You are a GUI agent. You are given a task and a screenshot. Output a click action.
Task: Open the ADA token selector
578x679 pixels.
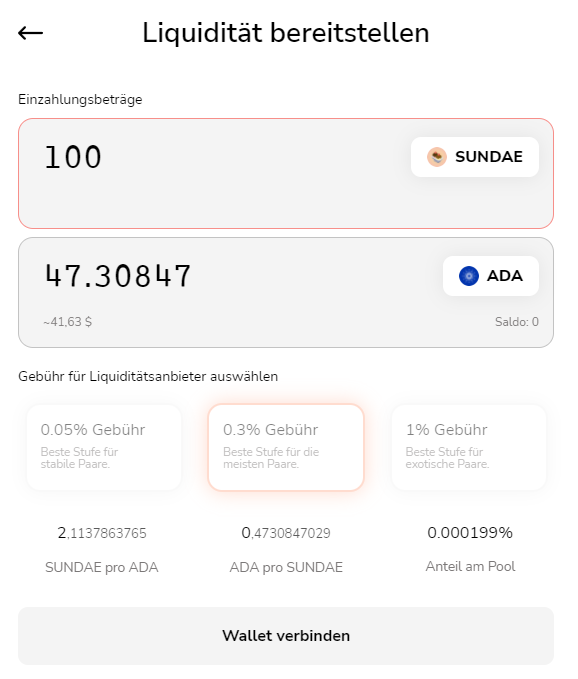(x=491, y=276)
